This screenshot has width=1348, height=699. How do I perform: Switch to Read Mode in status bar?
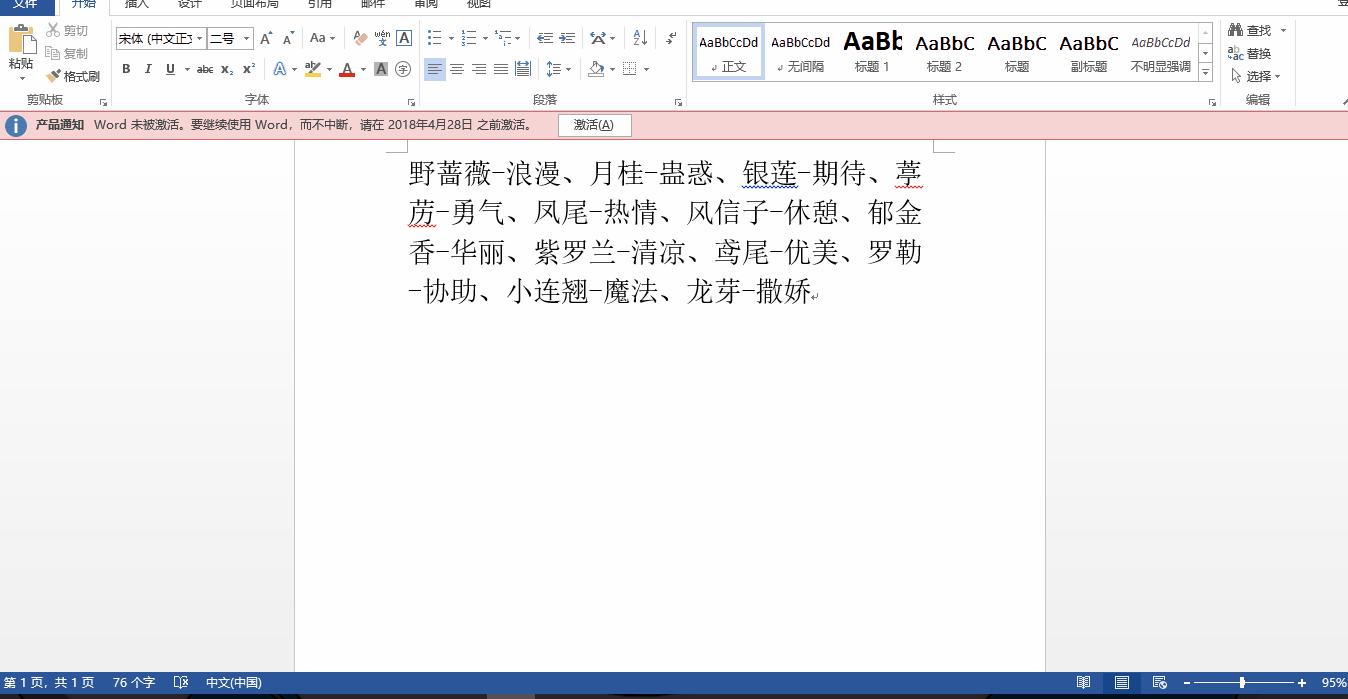pos(1085,682)
